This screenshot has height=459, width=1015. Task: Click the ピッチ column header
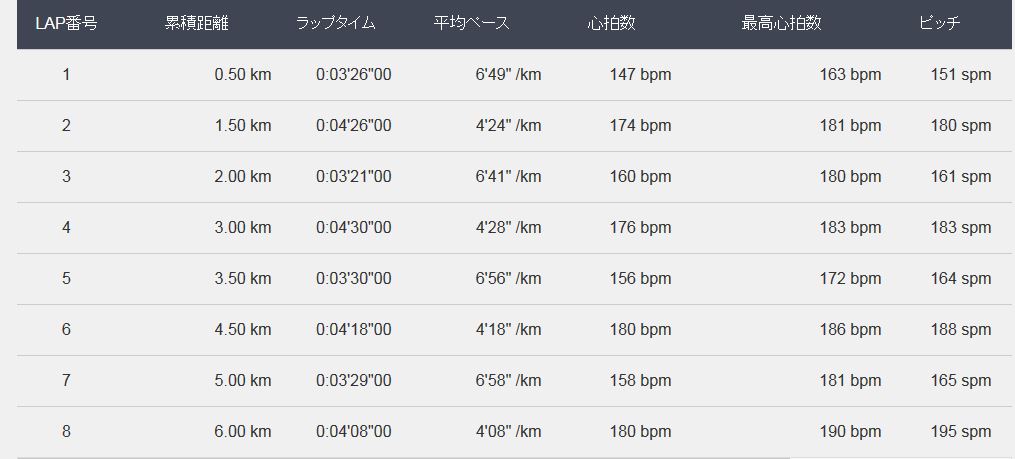(x=940, y=24)
